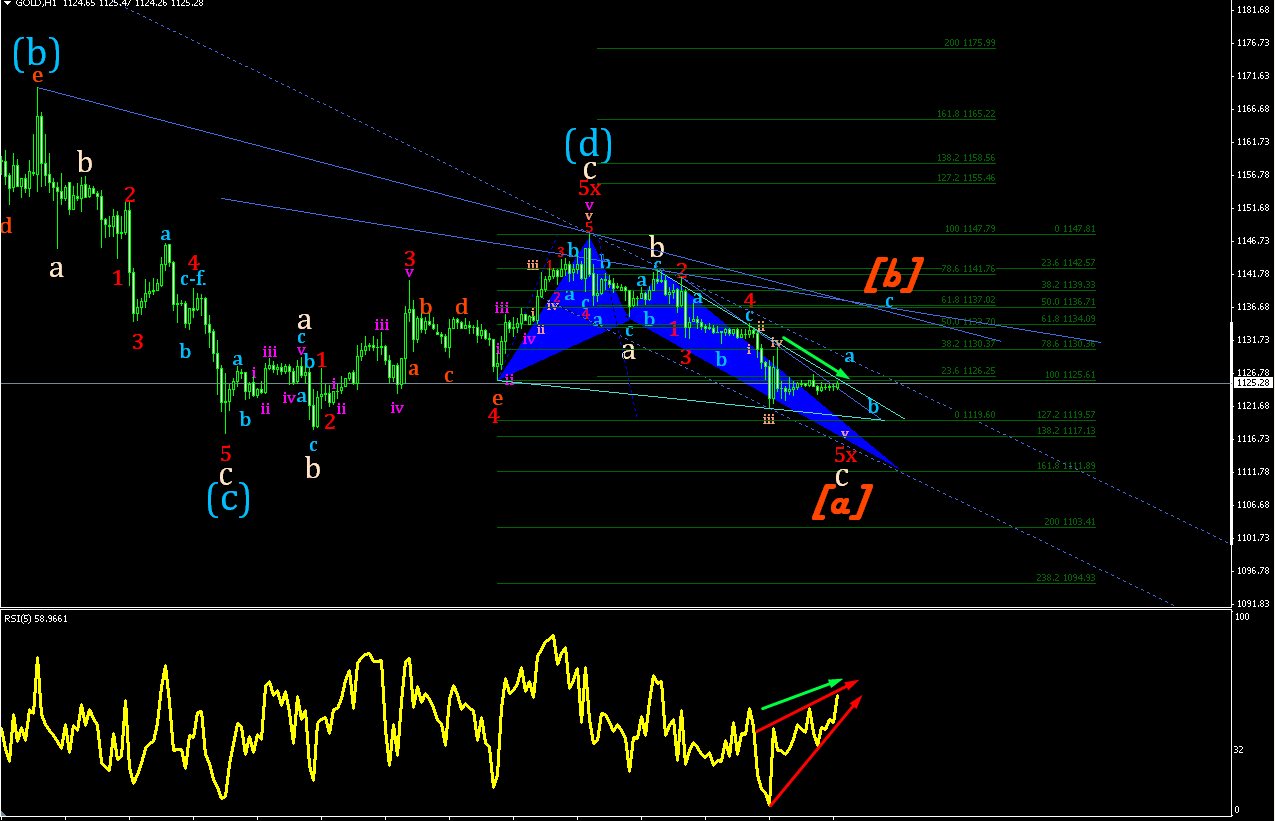Select Fibonacci level 100 1147.79
1275x821 pixels.
pos(969,229)
